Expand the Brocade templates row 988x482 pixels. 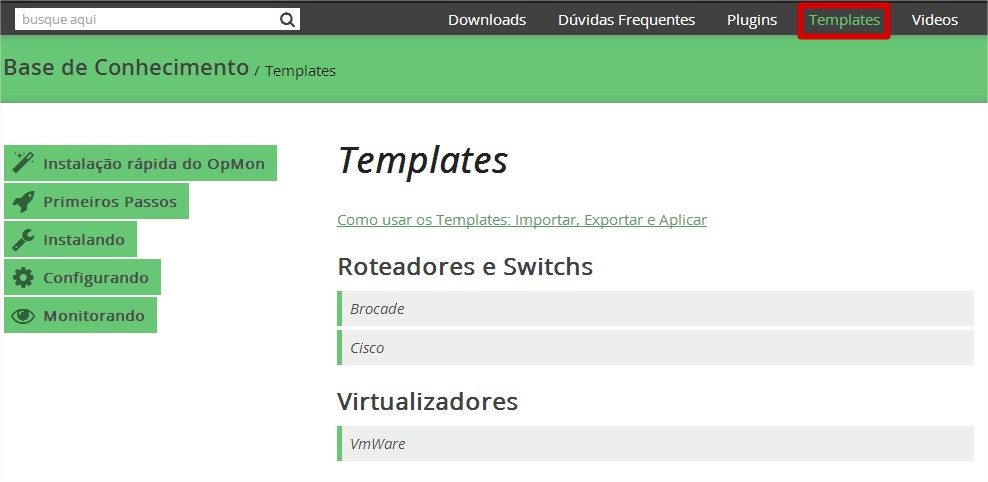(655, 309)
